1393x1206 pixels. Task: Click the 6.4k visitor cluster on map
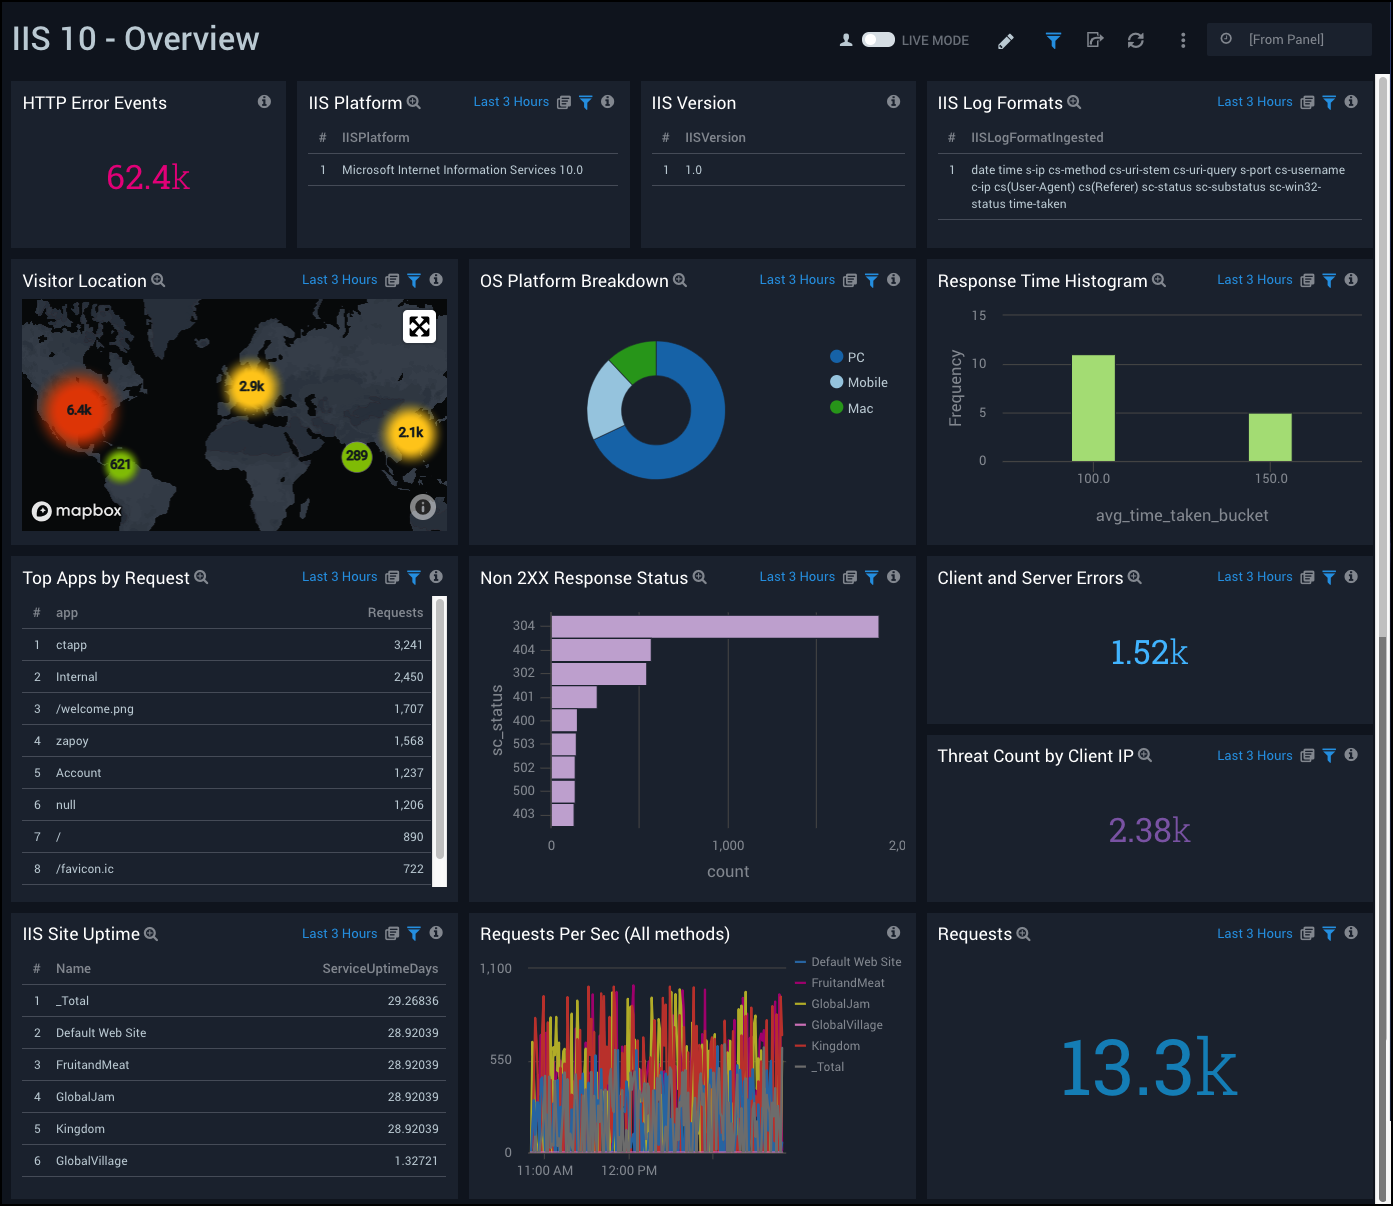click(79, 410)
